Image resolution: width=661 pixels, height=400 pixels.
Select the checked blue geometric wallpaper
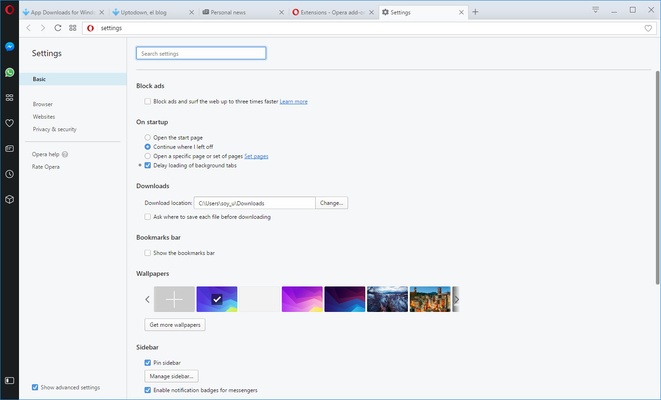click(217, 299)
